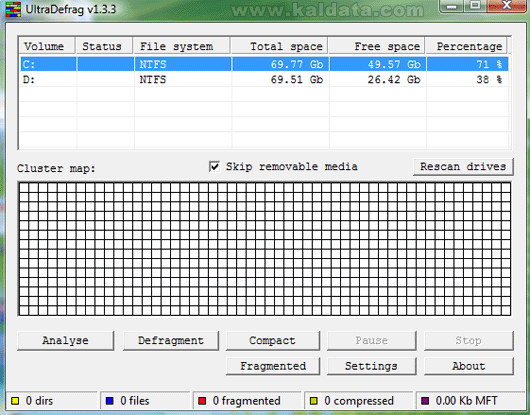Open the Settings dialog
The width and height of the screenshot is (530, 415).
tap(371, 366)
